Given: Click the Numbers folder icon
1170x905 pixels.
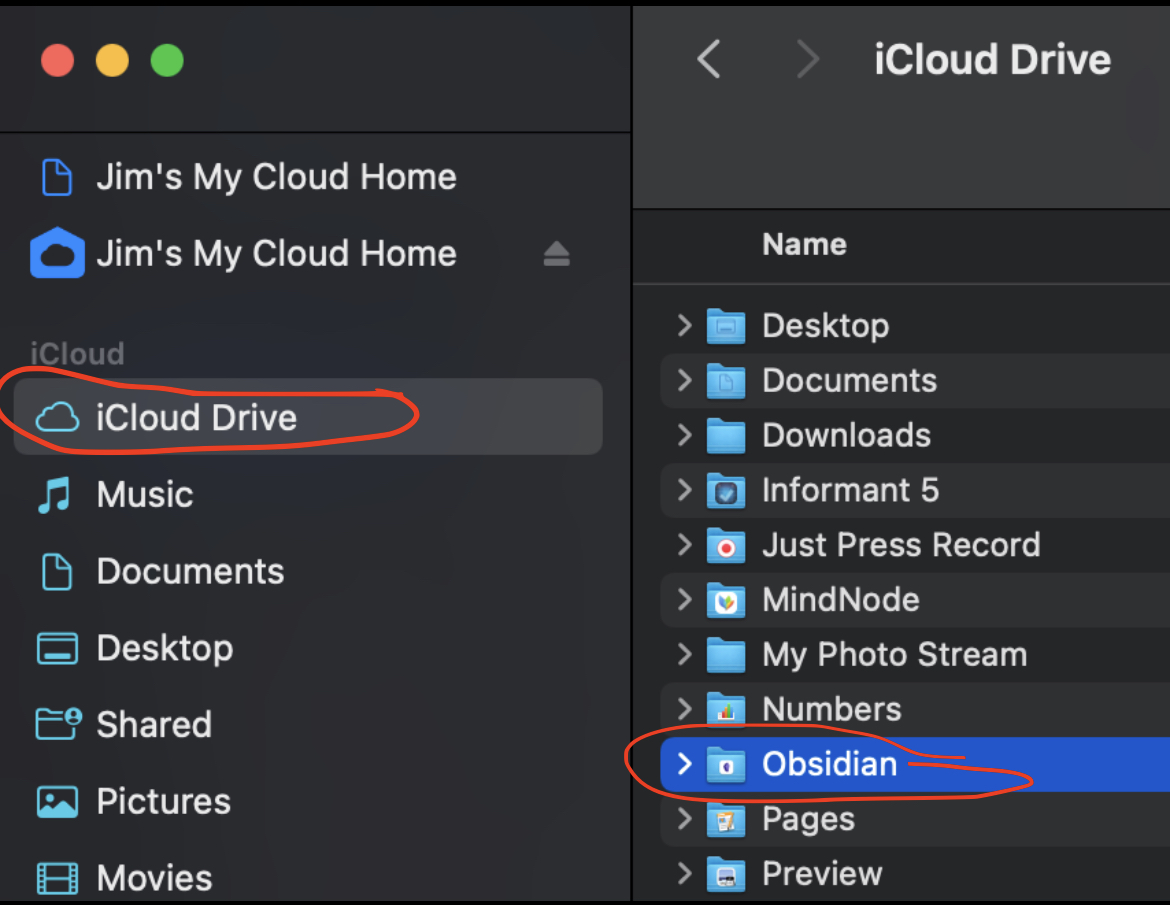Looking at the screenshot, I should pos(725,710).
